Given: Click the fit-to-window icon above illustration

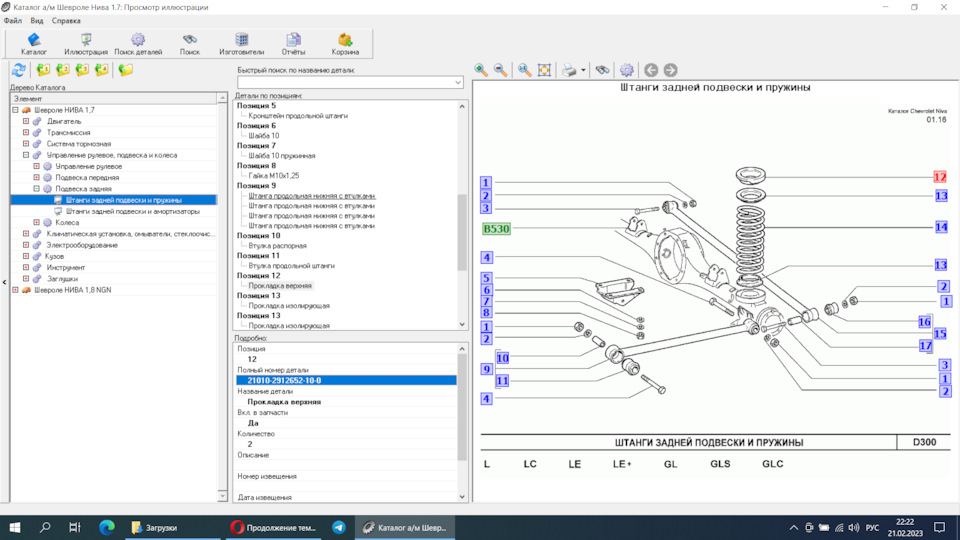Looking at the screenshot, I should tap(544, 70).
